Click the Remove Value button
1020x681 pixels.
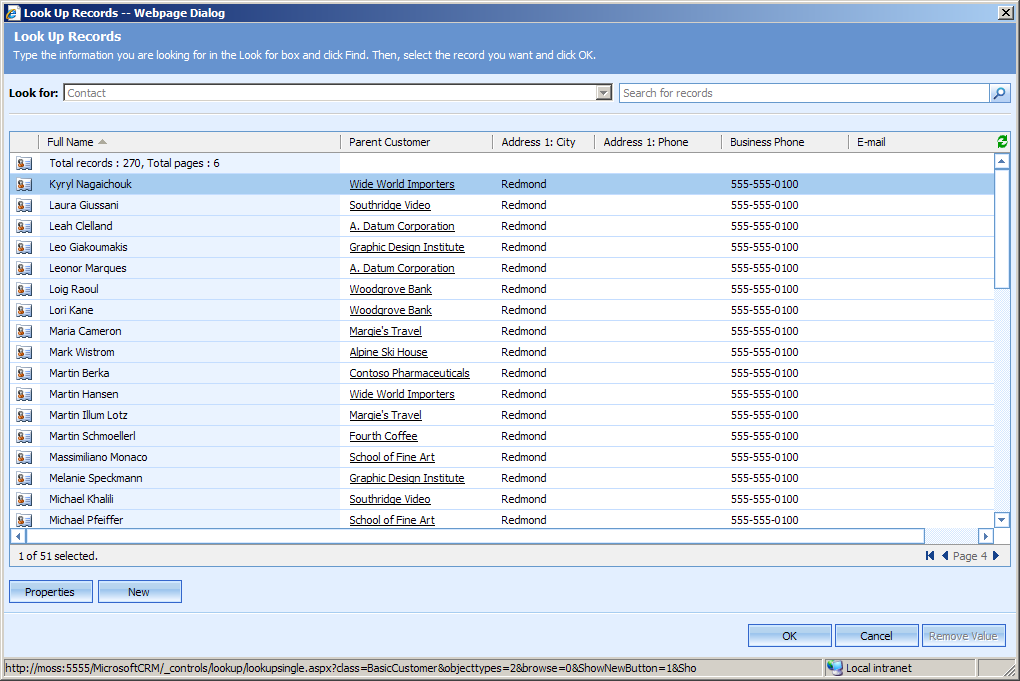click(963, 635)
